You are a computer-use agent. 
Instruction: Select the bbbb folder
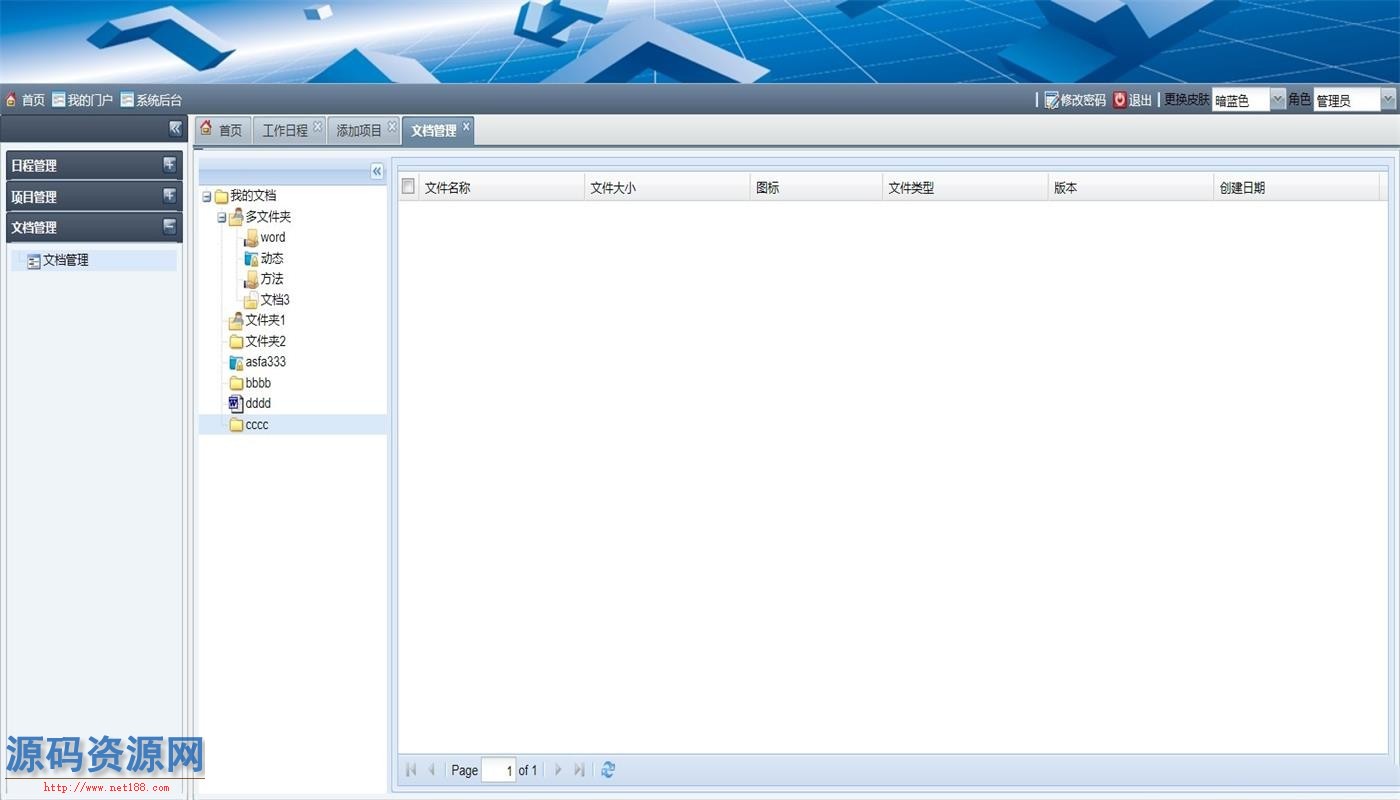click(x=258, y=383)
